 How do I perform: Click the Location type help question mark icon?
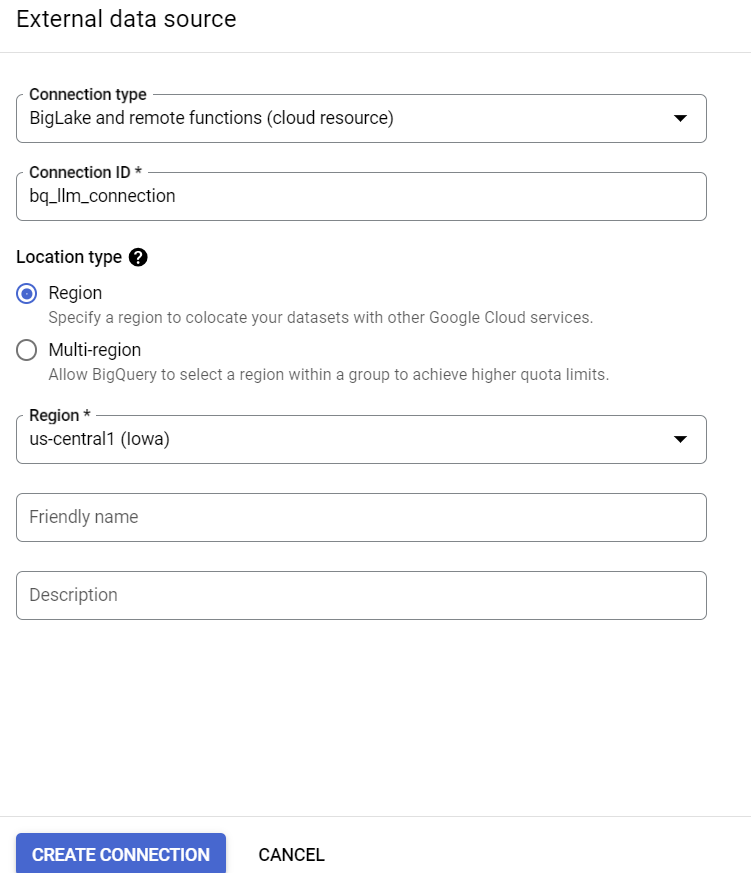(x=139, y=257)
